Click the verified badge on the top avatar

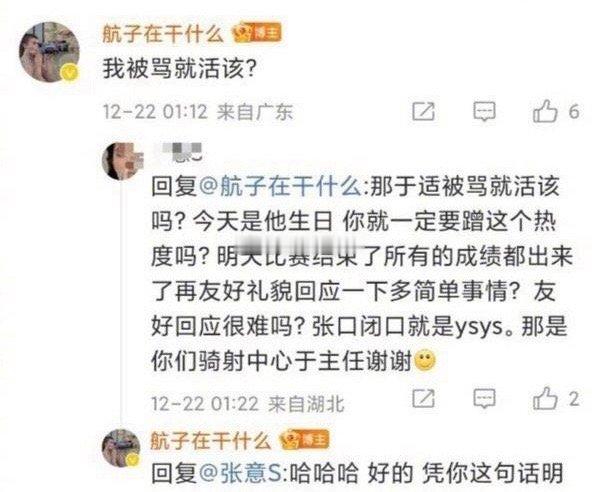70,73
